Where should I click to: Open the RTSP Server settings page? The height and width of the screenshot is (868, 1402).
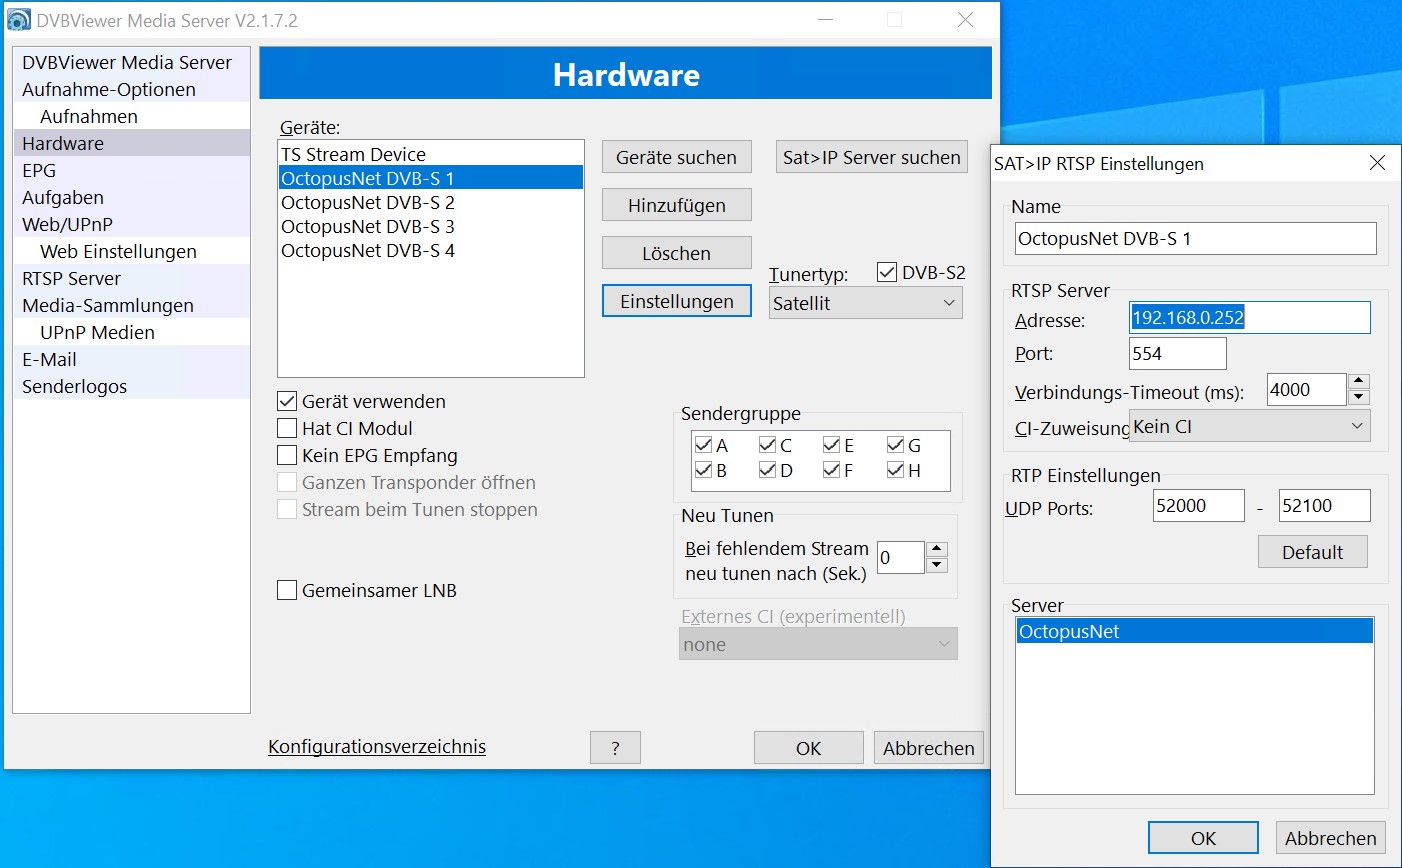pyautogui.click(x=131, y=278)
